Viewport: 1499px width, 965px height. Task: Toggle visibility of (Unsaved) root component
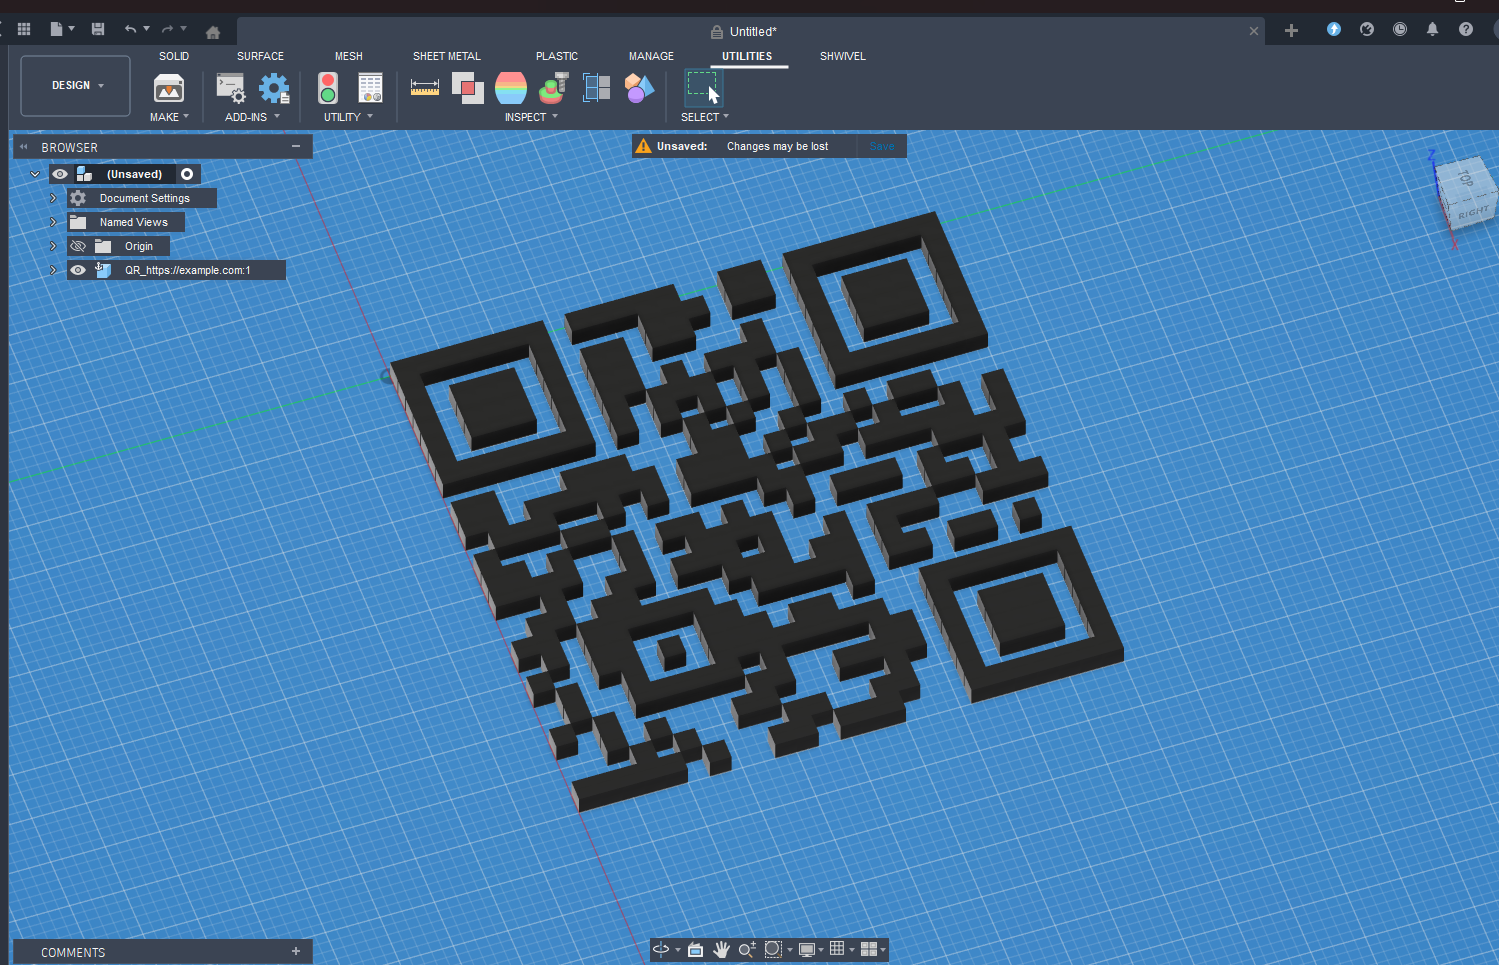[x=60, y=174]
